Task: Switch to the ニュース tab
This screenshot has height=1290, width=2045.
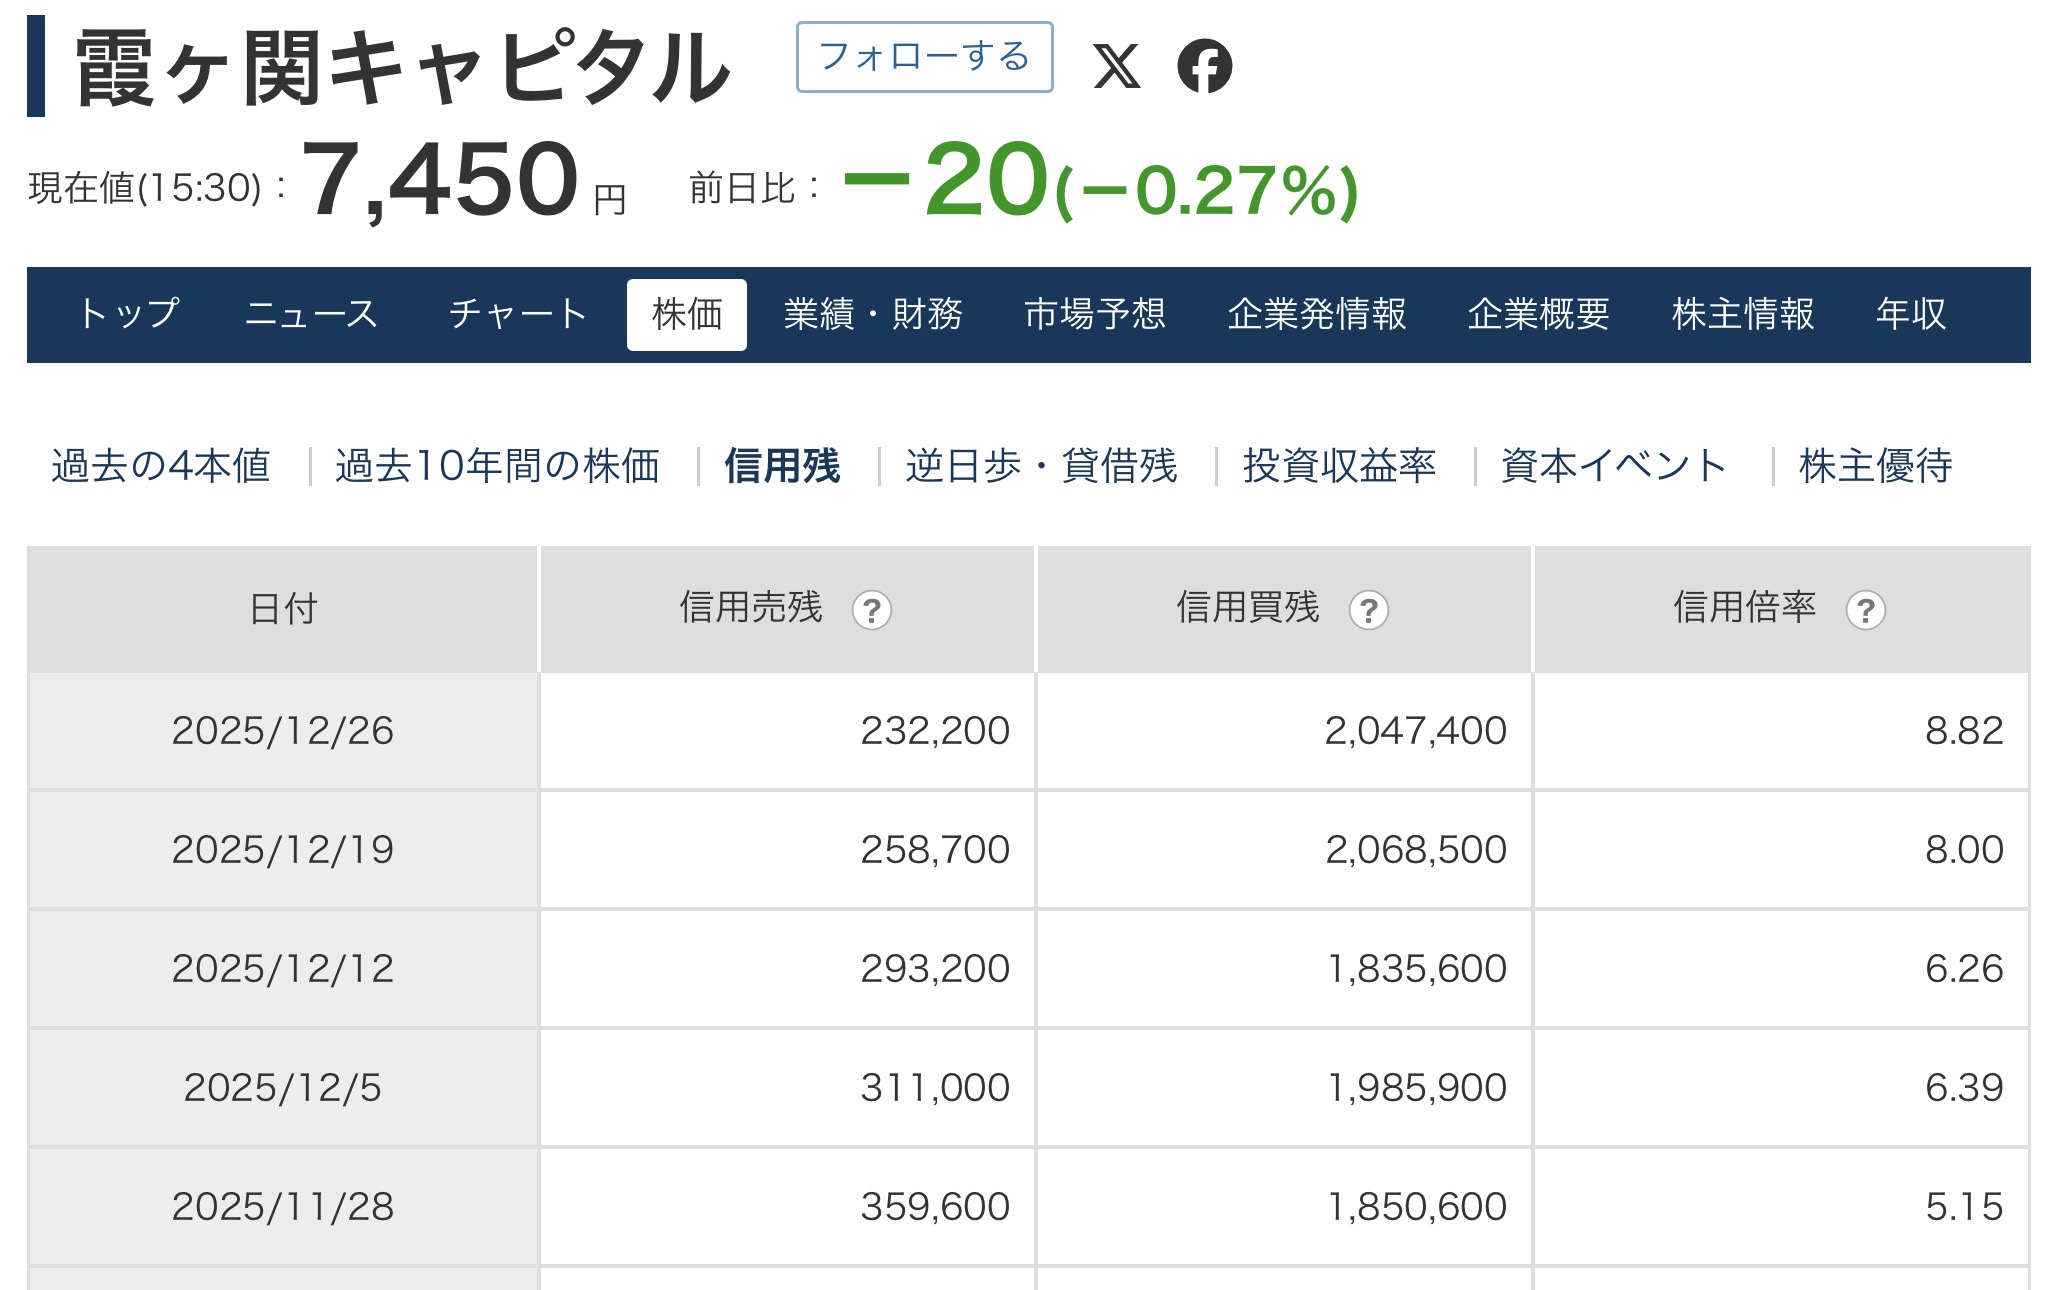Action: click(x=311, y=314)
